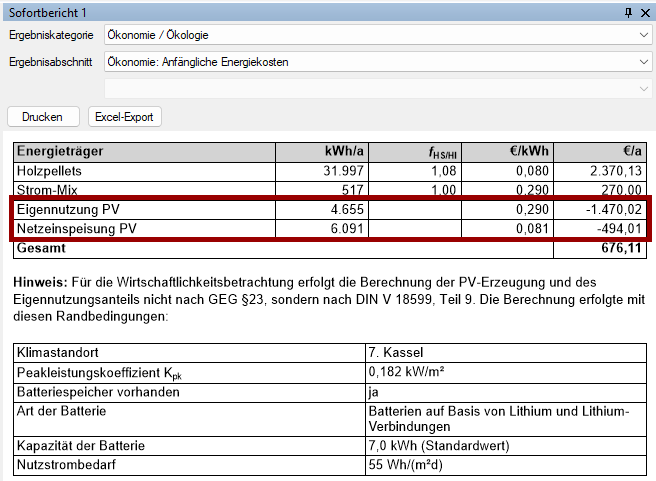Select the Eigennutzung PV row label
This screenshot has height=481, width=656.
click(69, 210)
